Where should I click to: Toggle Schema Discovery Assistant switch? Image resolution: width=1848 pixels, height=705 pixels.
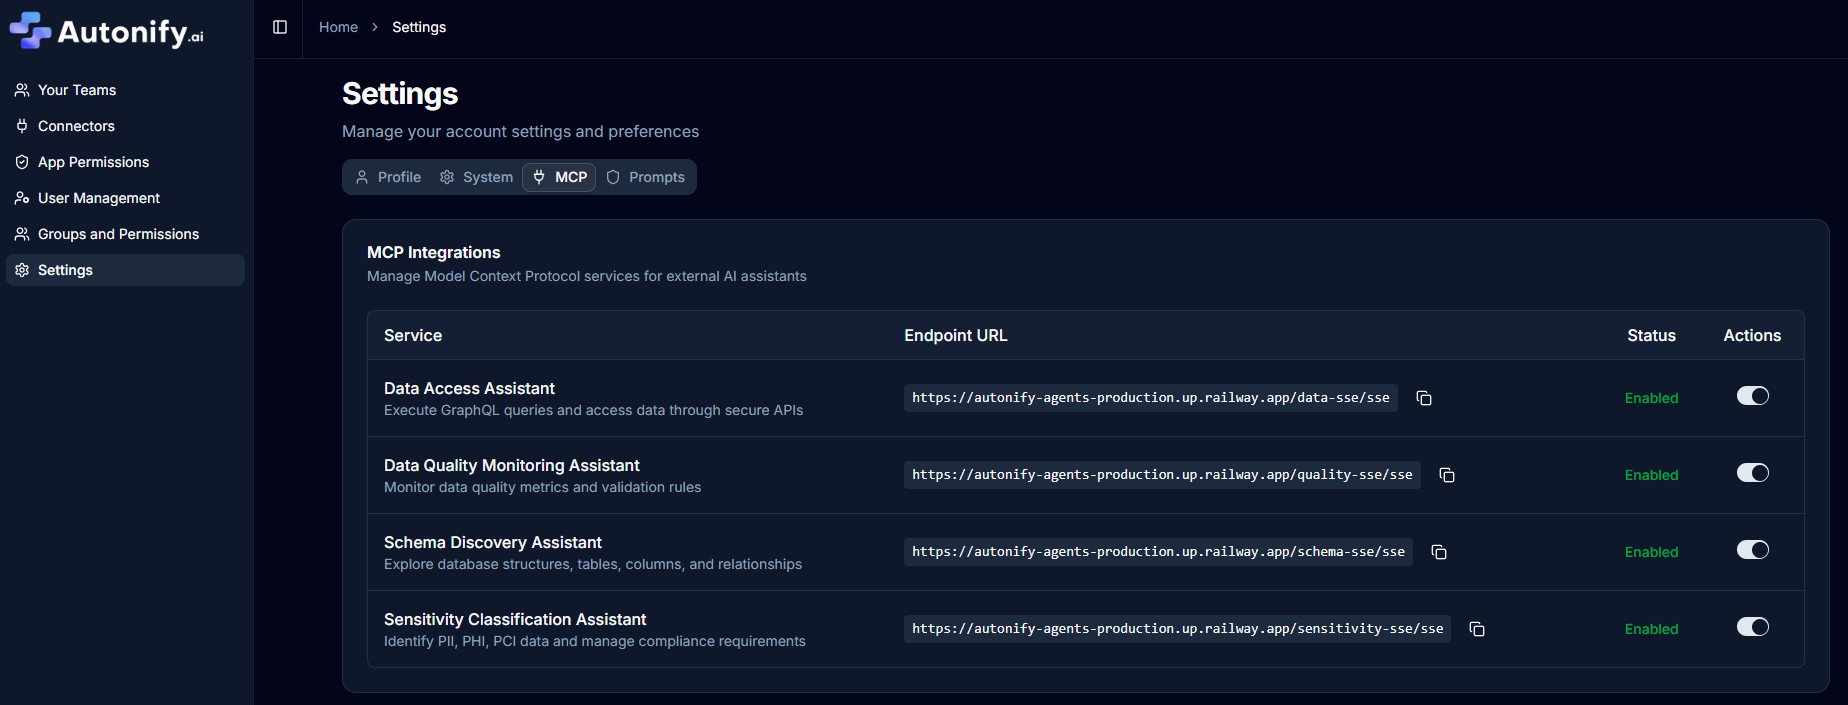pos(1753,550)
